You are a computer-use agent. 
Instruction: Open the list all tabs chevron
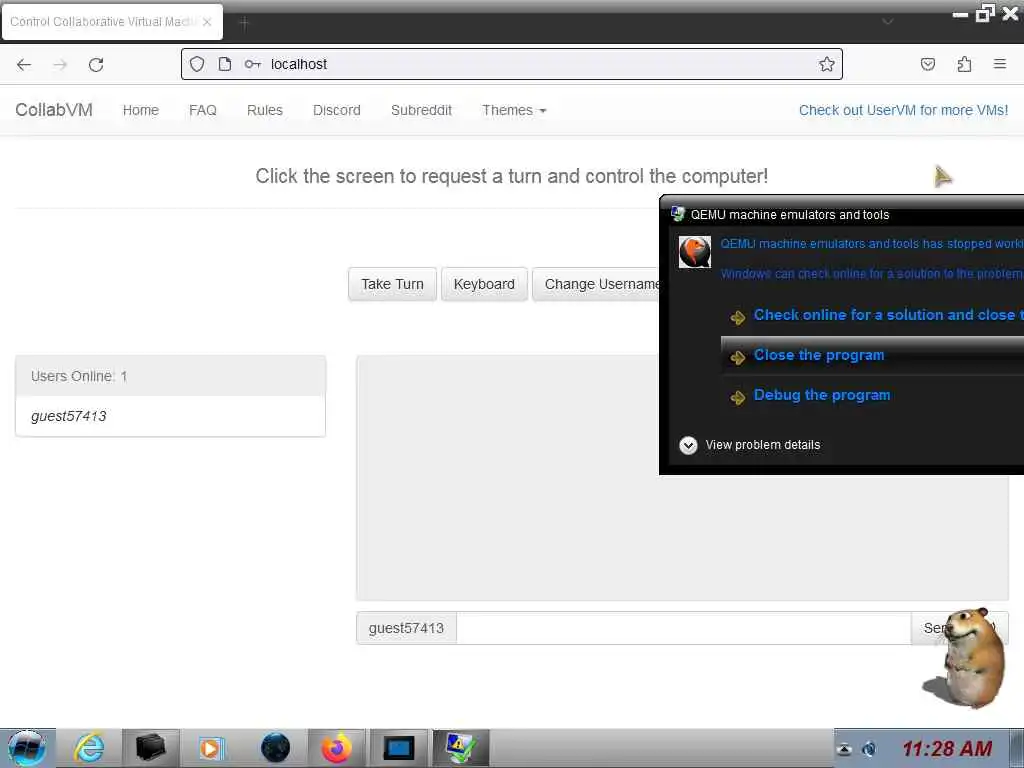[888, 22]
